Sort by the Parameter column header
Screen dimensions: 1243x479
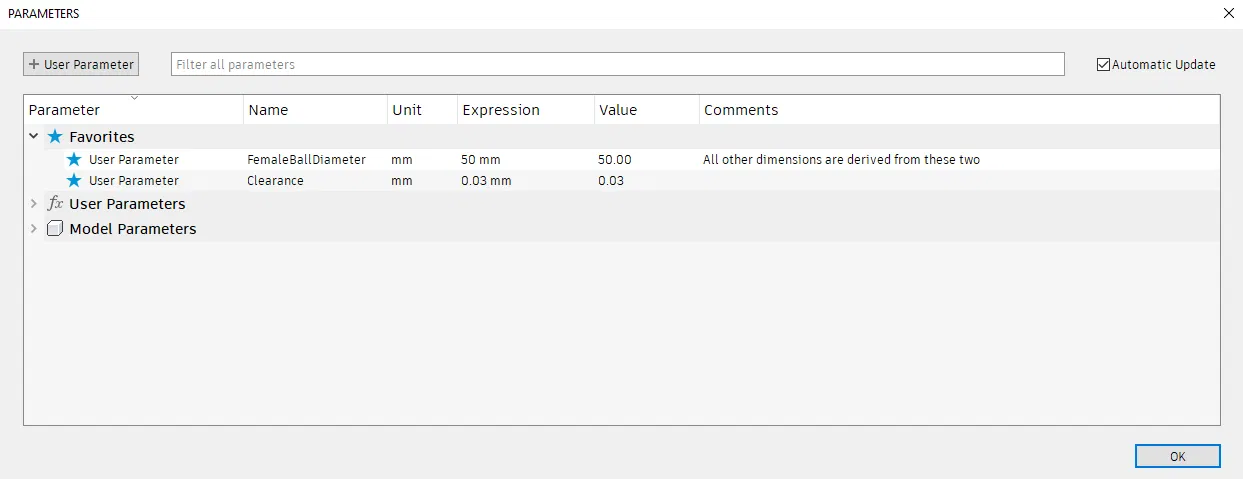tap(64, 110)
